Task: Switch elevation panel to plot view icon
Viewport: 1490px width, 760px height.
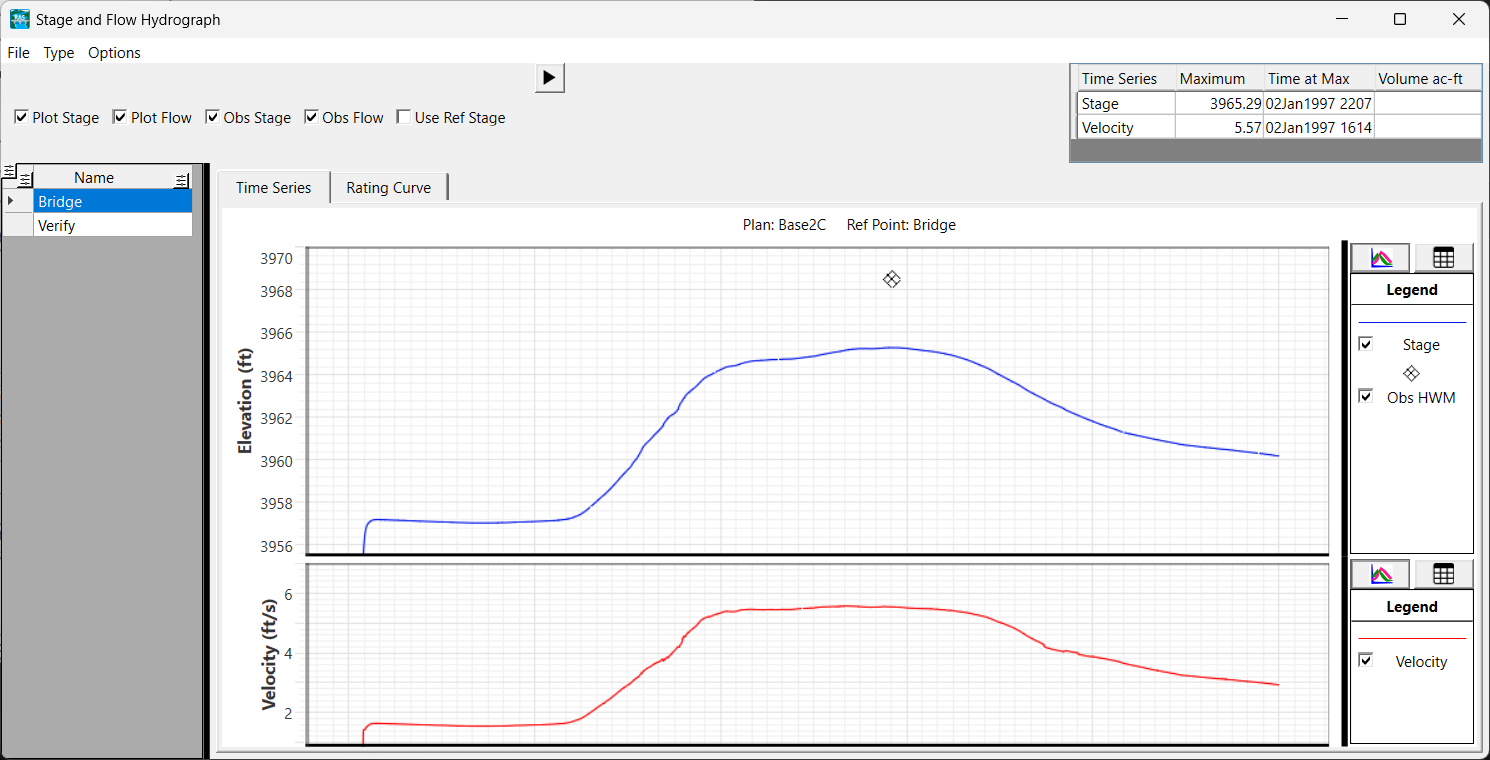Action: (1380, 258)
